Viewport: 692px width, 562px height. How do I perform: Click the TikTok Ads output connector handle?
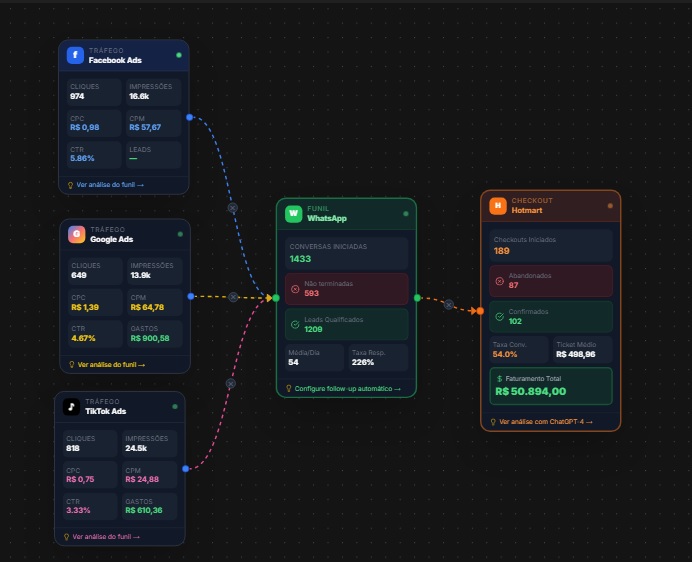coord(185,468)
